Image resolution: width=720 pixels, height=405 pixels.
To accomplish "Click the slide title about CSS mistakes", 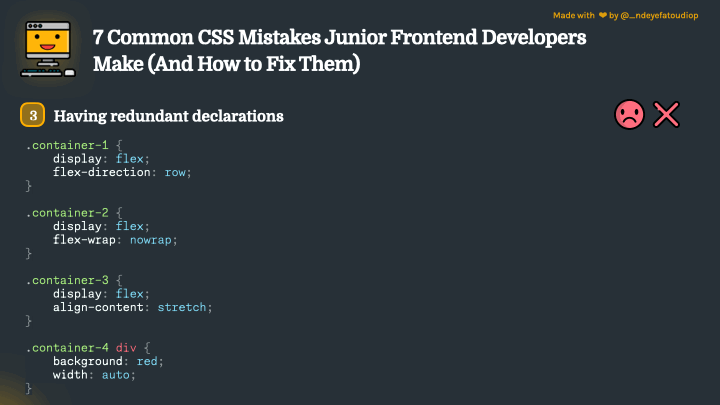I will coord(339,50).
